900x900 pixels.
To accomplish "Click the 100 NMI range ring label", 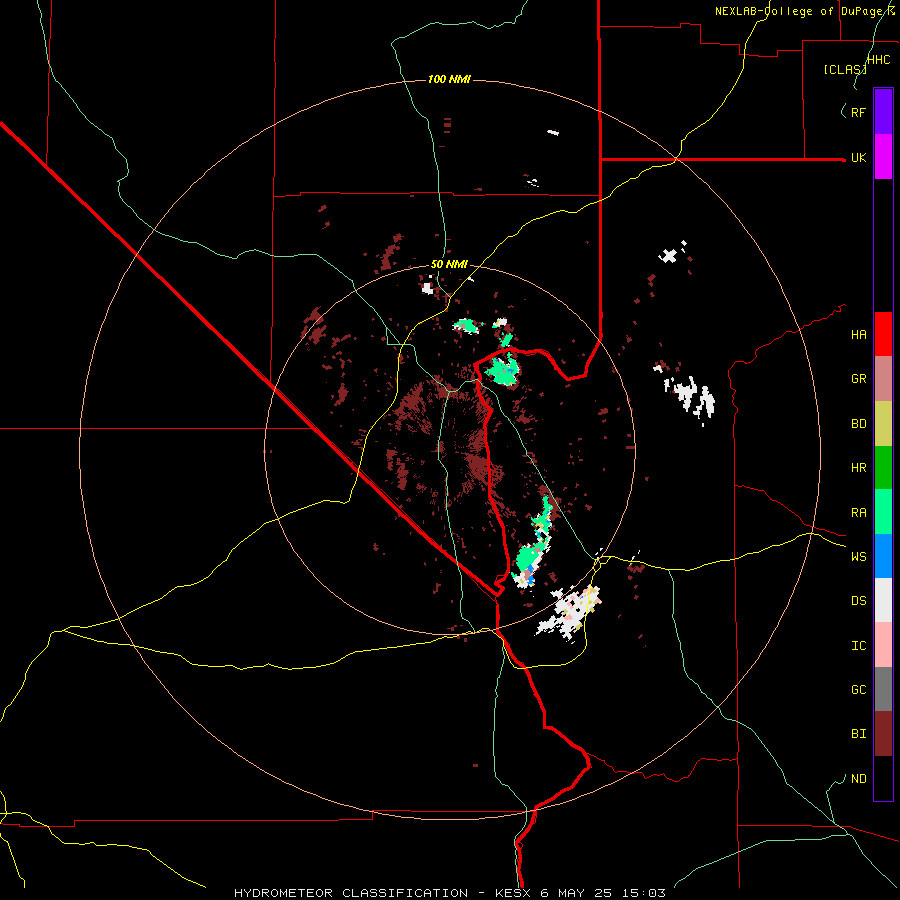I will click(x=449, y=79).
